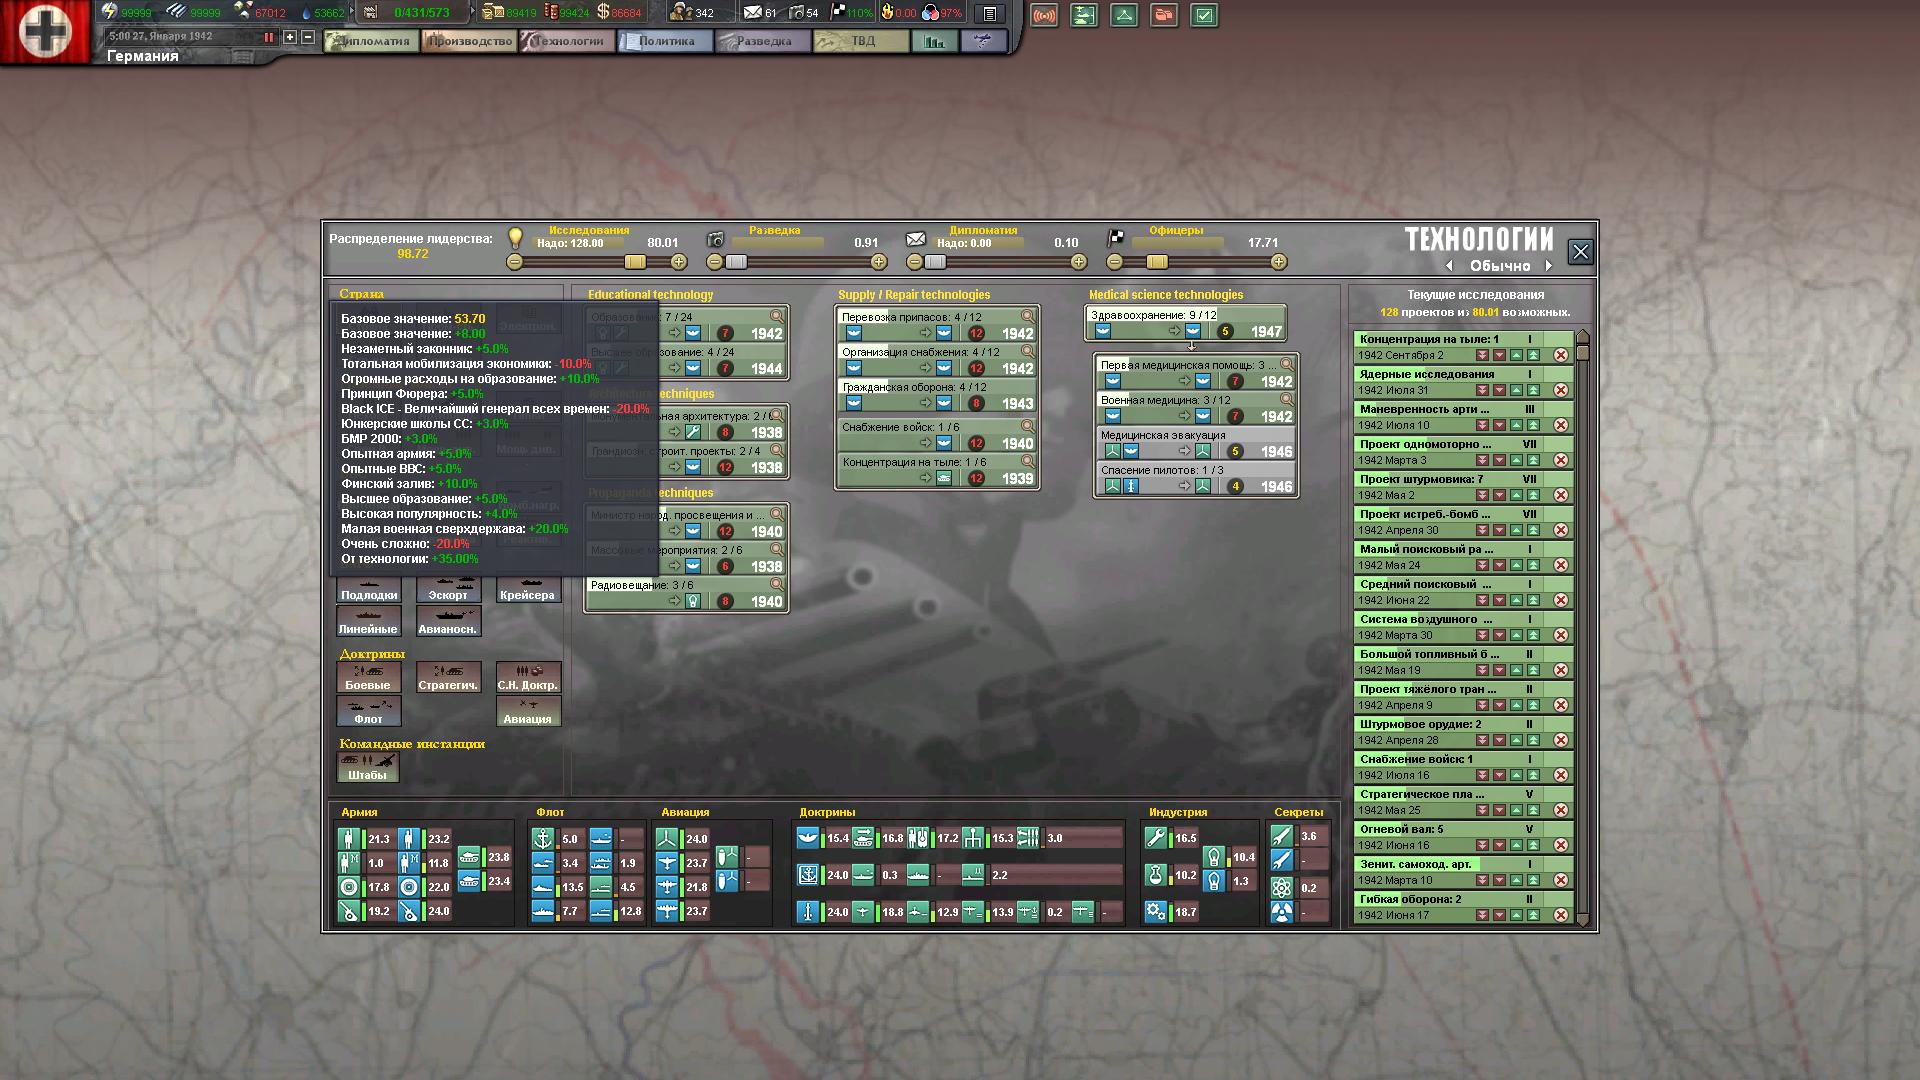Click the red radio signal icon
This screenshot has height=1080, width=1920.
pyautogui.click(x=1044, y=15)
